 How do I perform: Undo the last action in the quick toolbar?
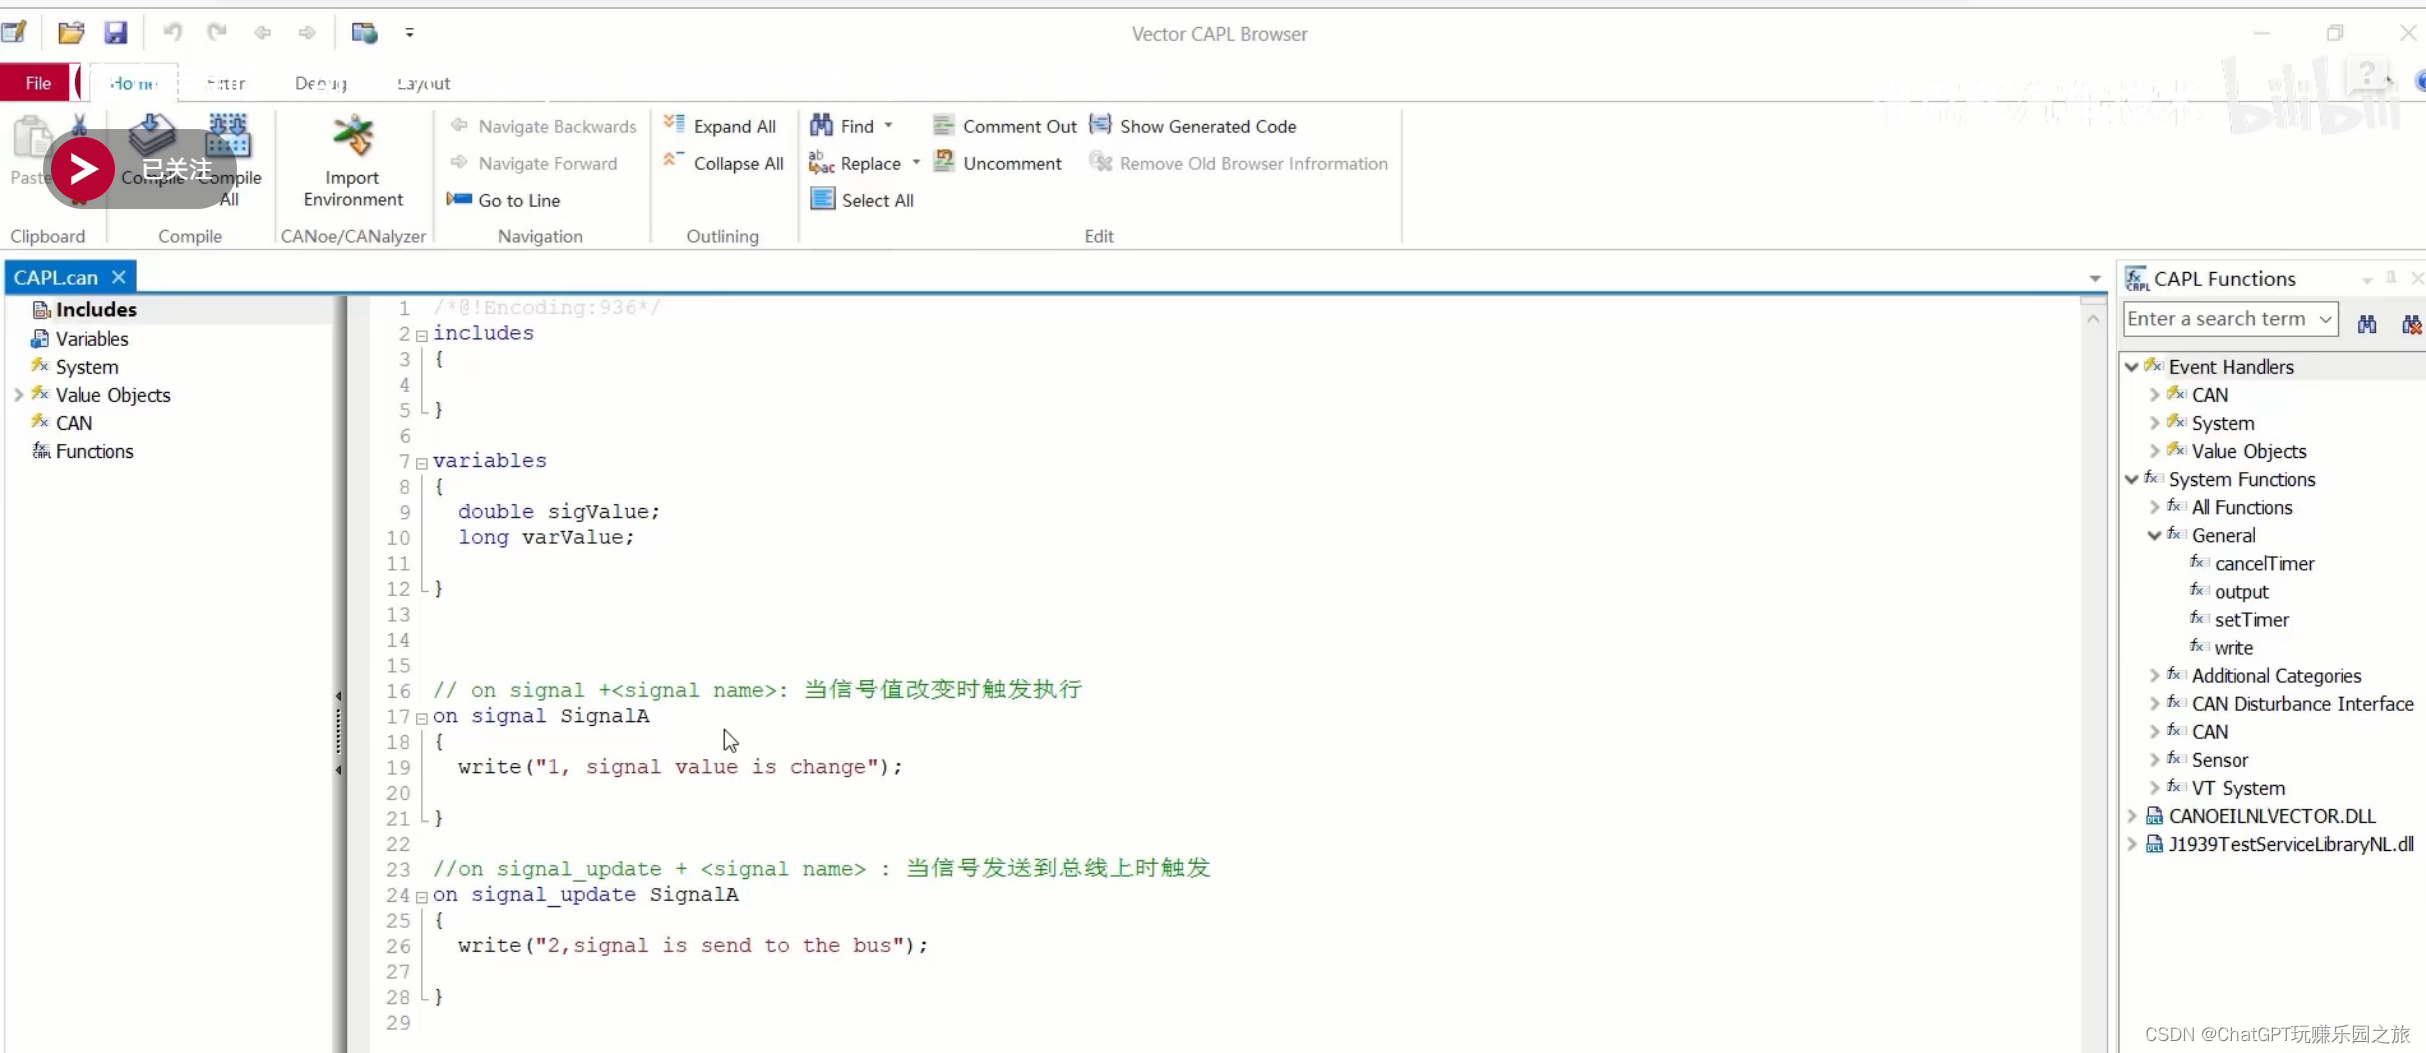pos(173,33)
